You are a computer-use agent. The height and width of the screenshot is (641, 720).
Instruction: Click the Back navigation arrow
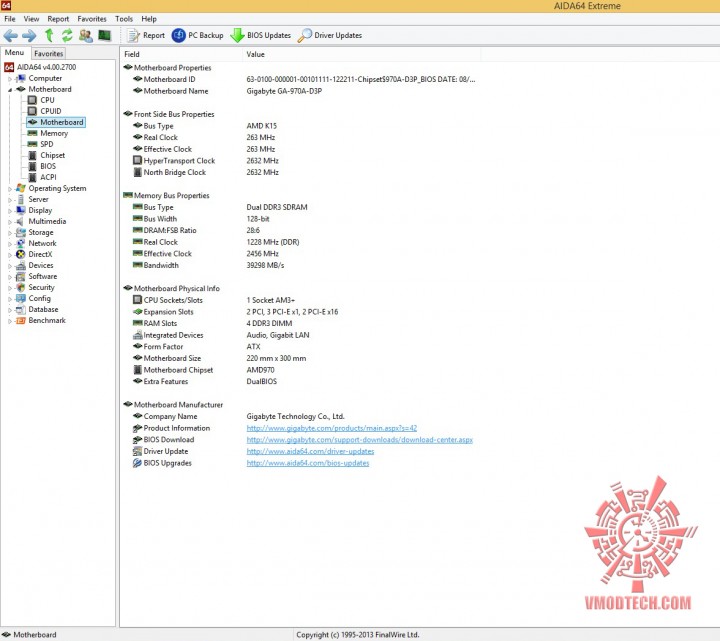click(11, 35)
